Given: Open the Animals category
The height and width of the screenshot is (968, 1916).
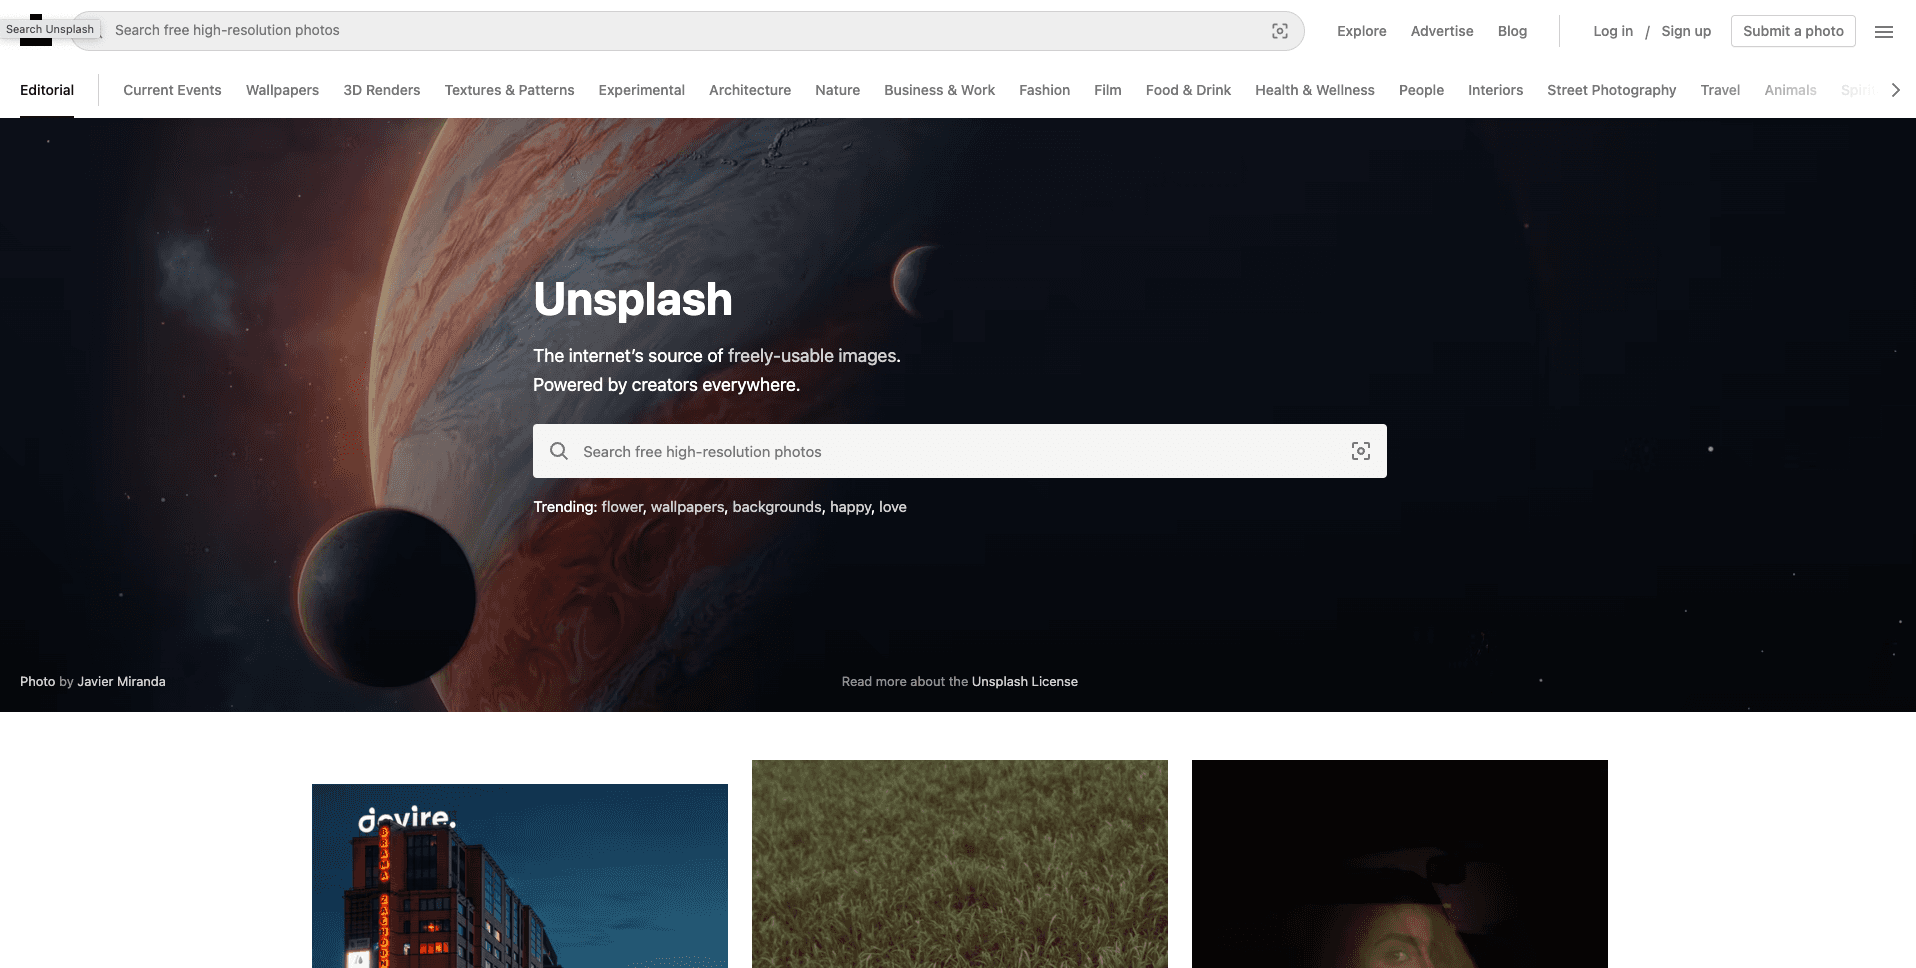Looking at the screenshot, I should click(1790, 90).
